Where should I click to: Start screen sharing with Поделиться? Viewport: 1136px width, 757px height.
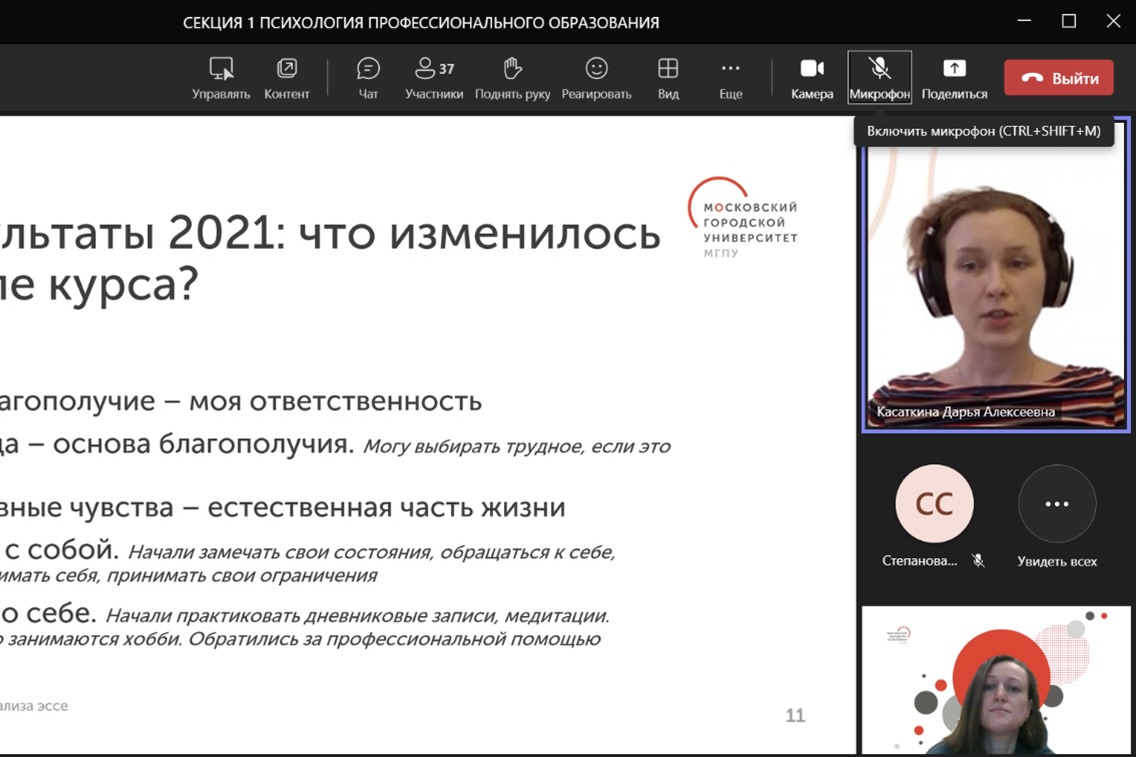[954, 78]
